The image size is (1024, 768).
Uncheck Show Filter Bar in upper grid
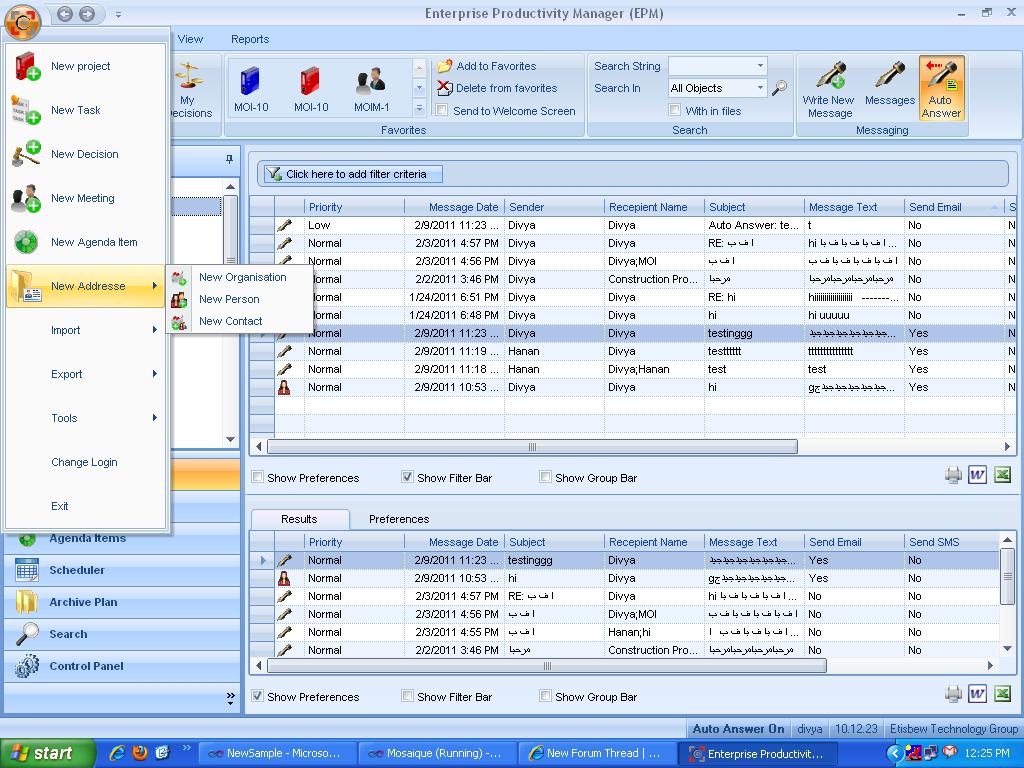coord(407,478)
